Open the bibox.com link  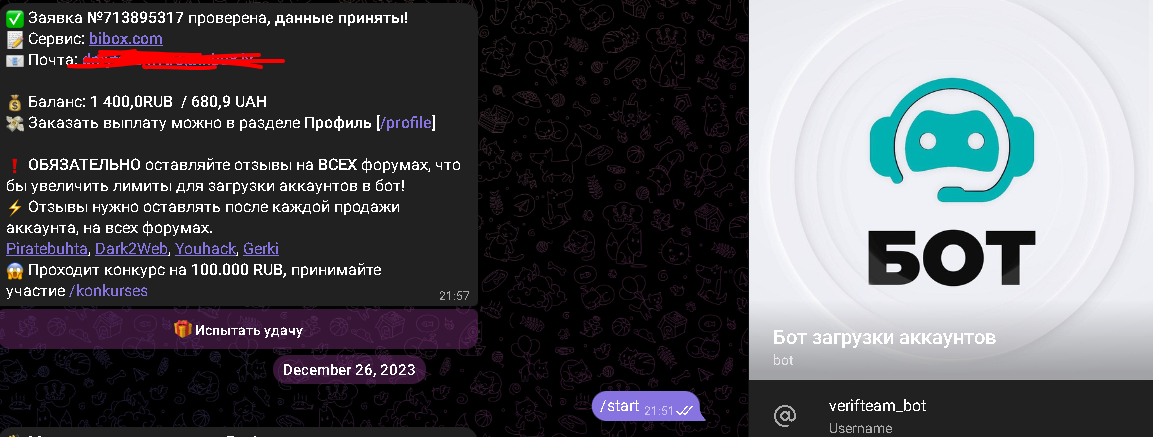coord(126,38)
